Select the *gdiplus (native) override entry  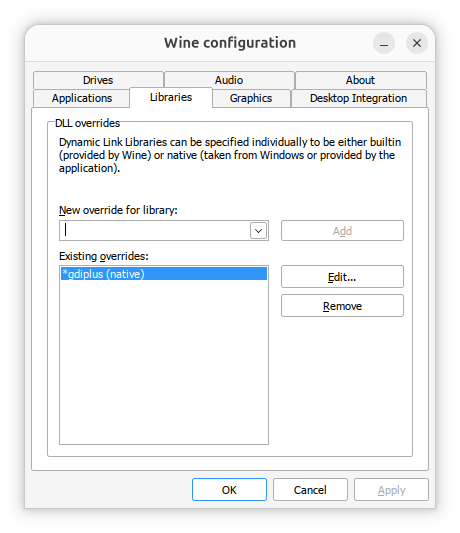point(164,274)
